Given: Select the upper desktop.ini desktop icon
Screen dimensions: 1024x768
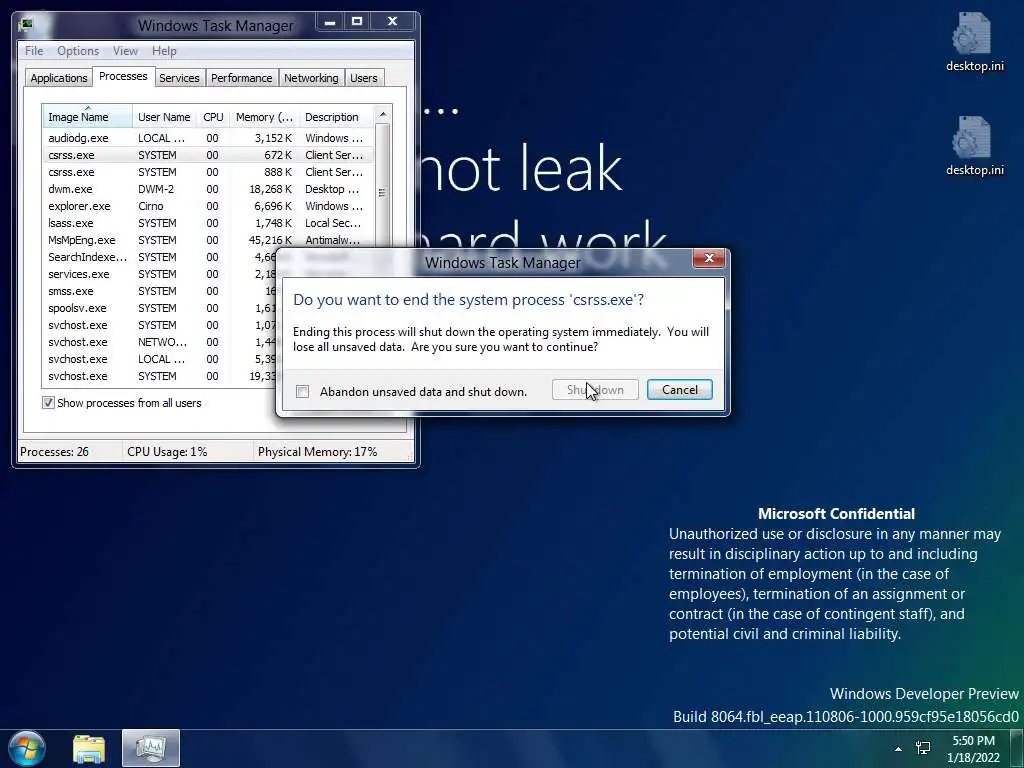Looking at the screenshot, I should (x=974, y=42).
